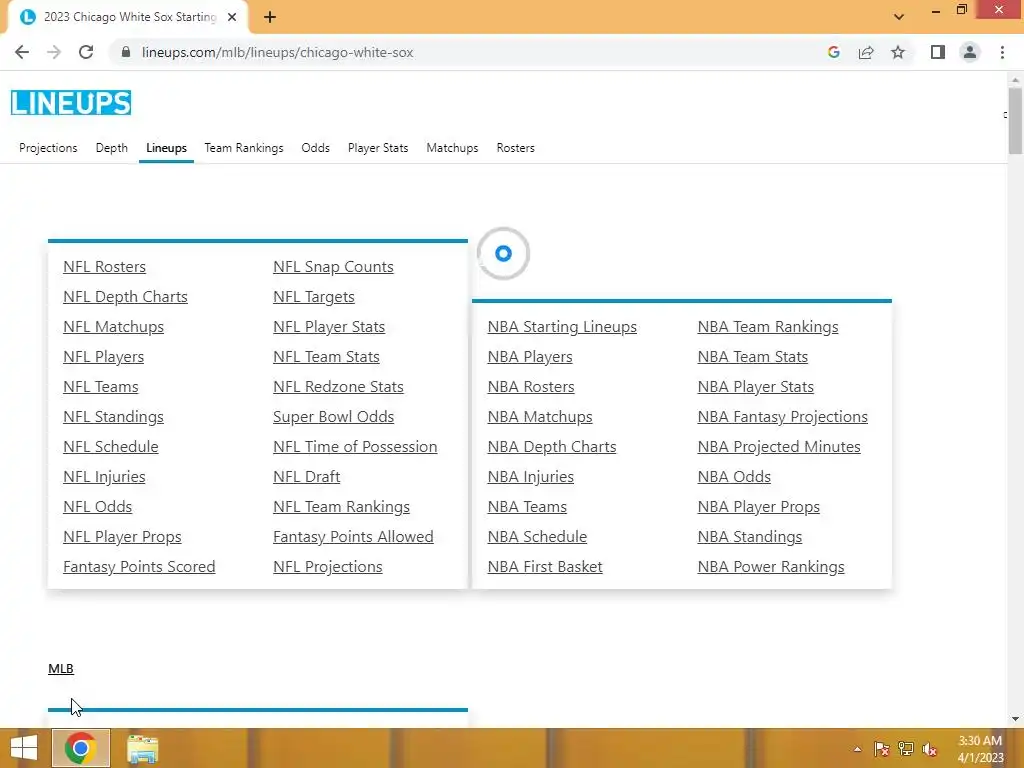1024x768 pixels.
Task: Select the 2023 Chicago White Sox tab
Action: pos(129,17)
